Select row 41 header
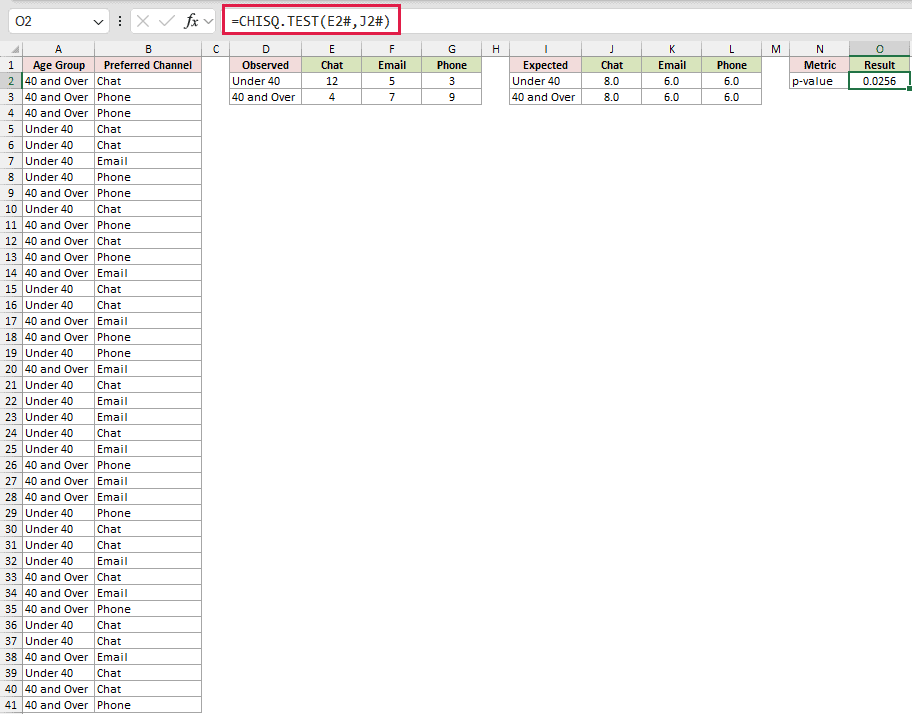Image resolution: width=912 pixels, height=714 pixels. coord(11,705)
